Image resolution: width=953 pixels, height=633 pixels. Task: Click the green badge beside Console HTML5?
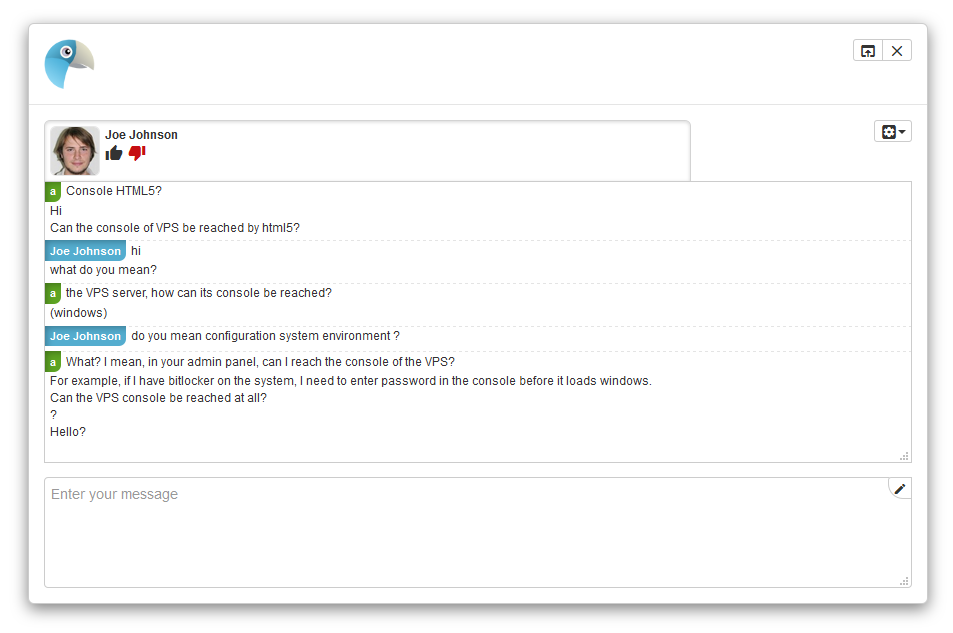tap(53, 192)
